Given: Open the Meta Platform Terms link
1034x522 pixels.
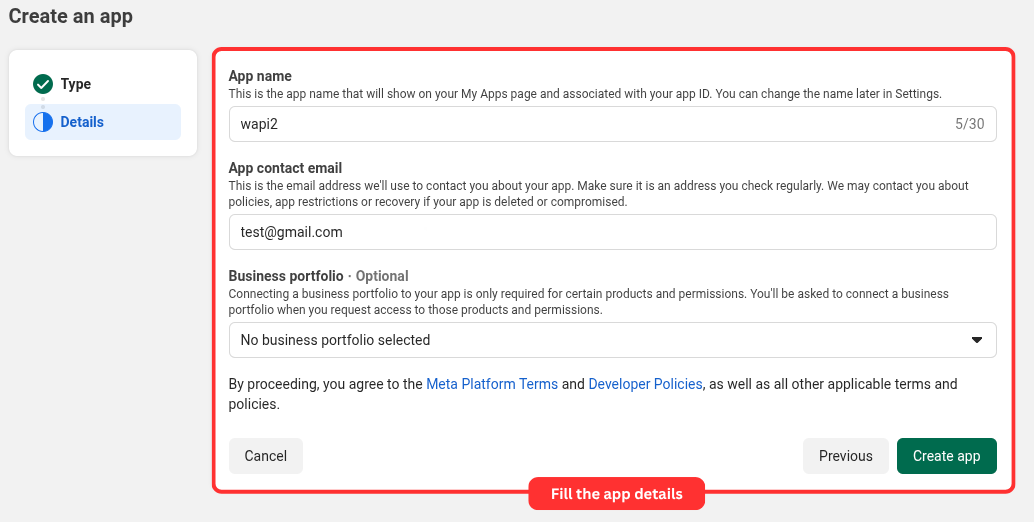Looking at the screenshot, I should [x=492, y=384].
